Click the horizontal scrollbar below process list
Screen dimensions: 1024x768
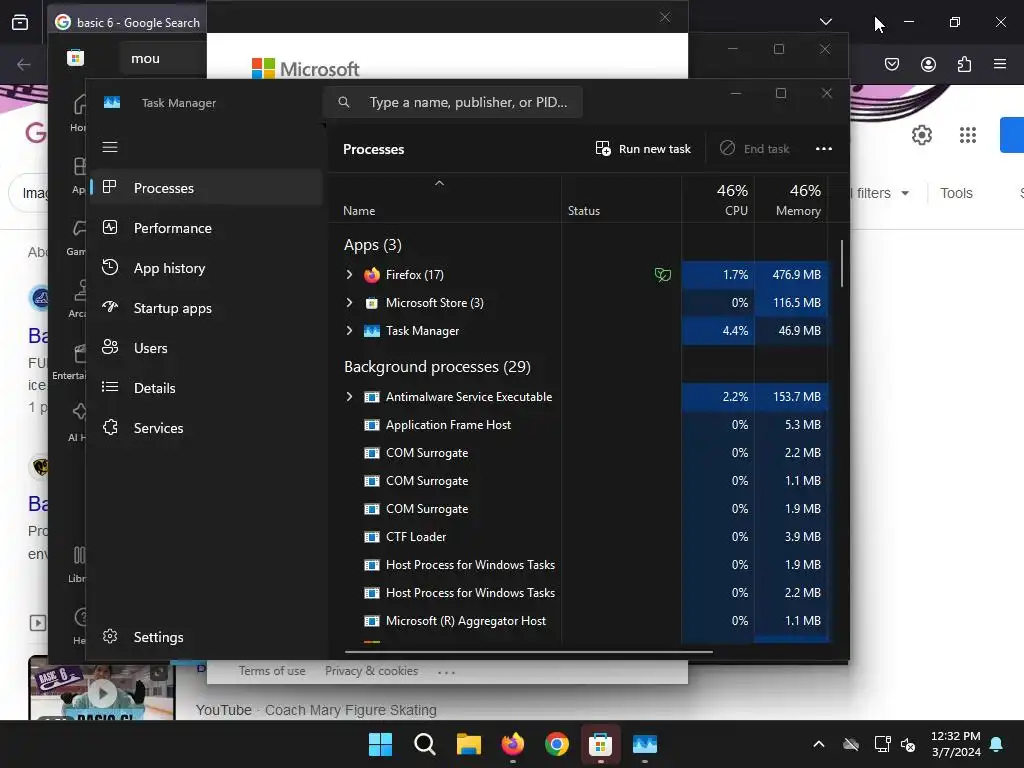click(528, 651)
